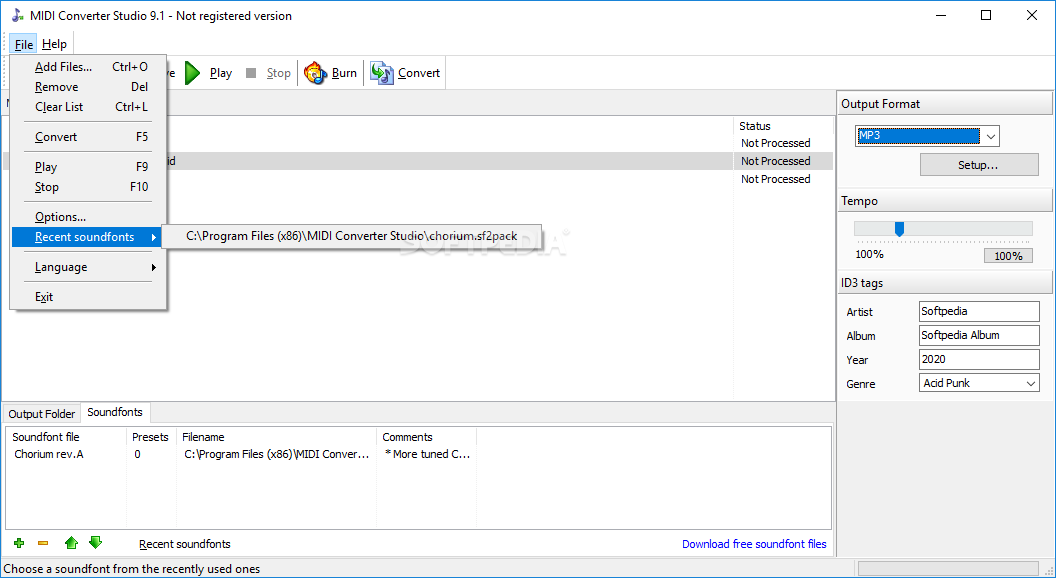Image resolution: width=1056 pixels, height=578 pixels.
Task: Click the Play toolbar label
Action: pos(221,73)
